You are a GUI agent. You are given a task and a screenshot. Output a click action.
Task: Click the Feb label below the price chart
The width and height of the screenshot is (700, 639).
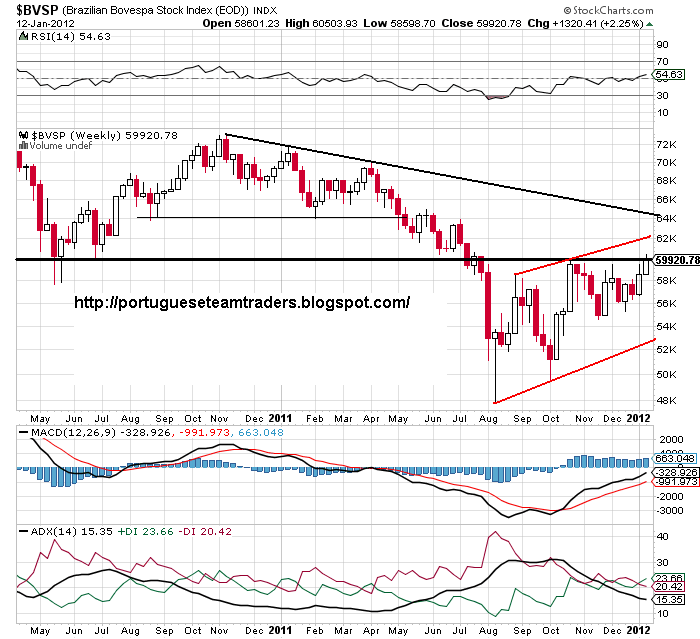pos(315,419)
